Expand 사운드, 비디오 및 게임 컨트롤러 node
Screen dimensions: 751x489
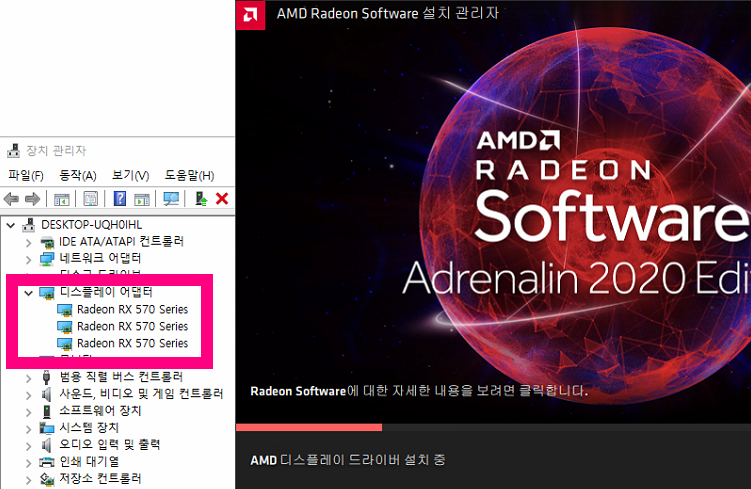click(x=28, y=395)
